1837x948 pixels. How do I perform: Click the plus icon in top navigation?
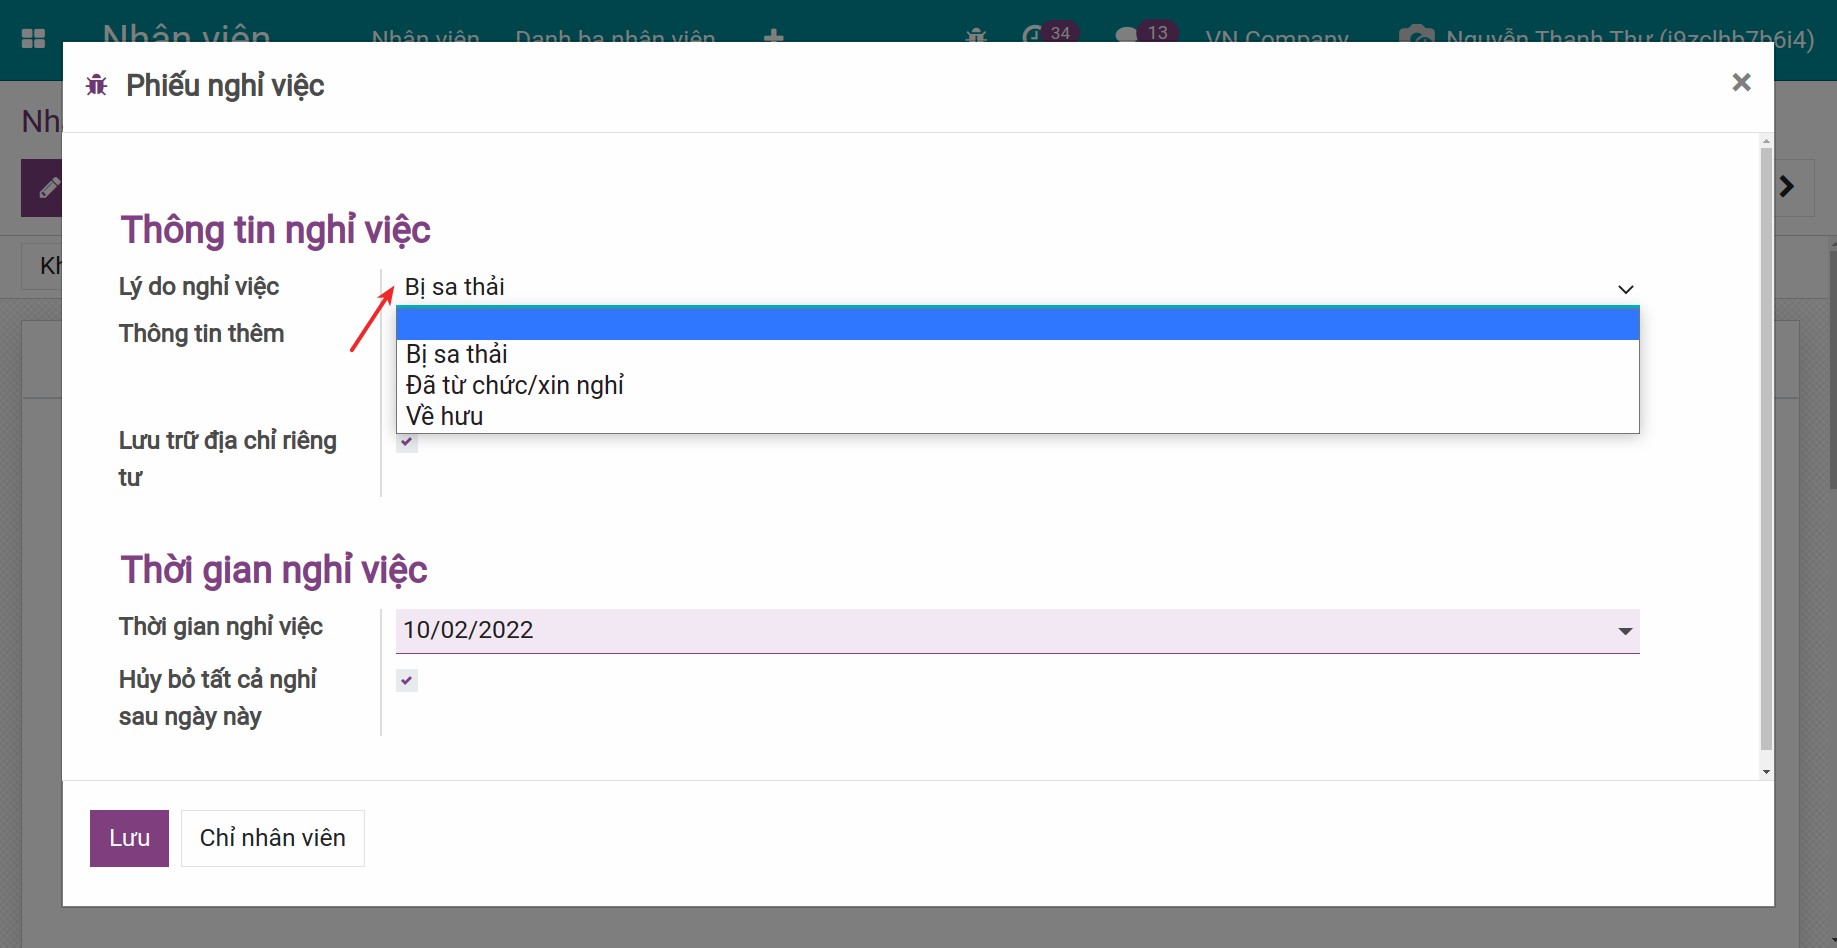(773, 37)
